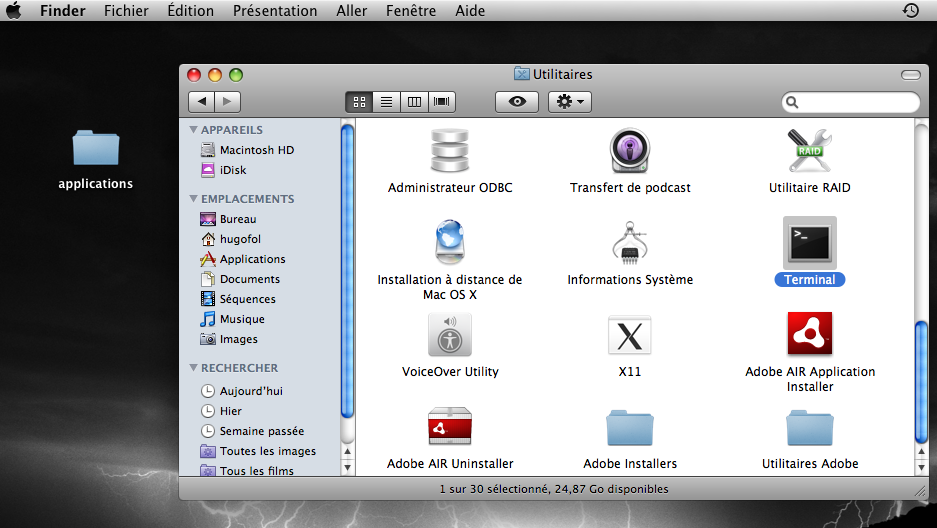Open the Action gear dropdown menu

pyautogui.click(x=570, y=102)
